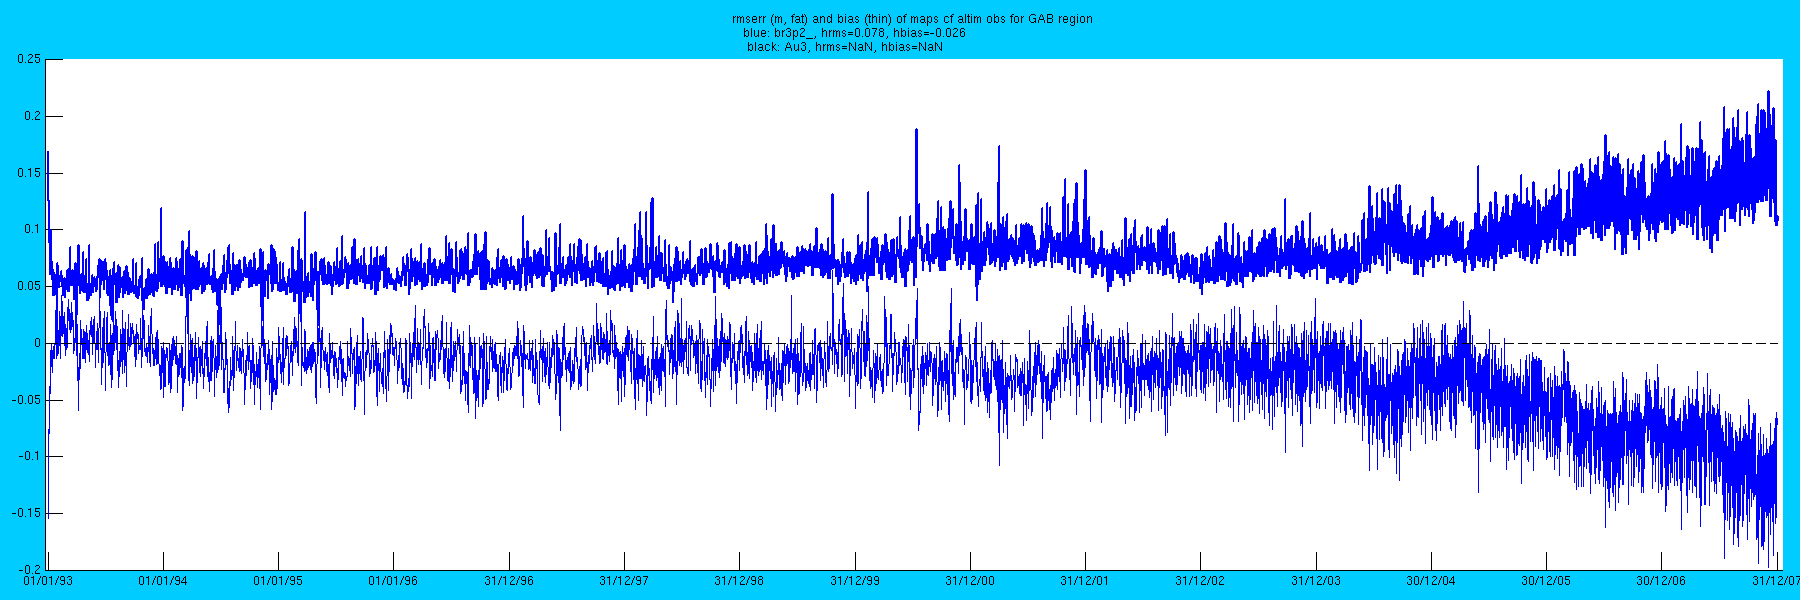Select the black legend line 'Au3, hrms=NaN'

(x=844, y=47)
